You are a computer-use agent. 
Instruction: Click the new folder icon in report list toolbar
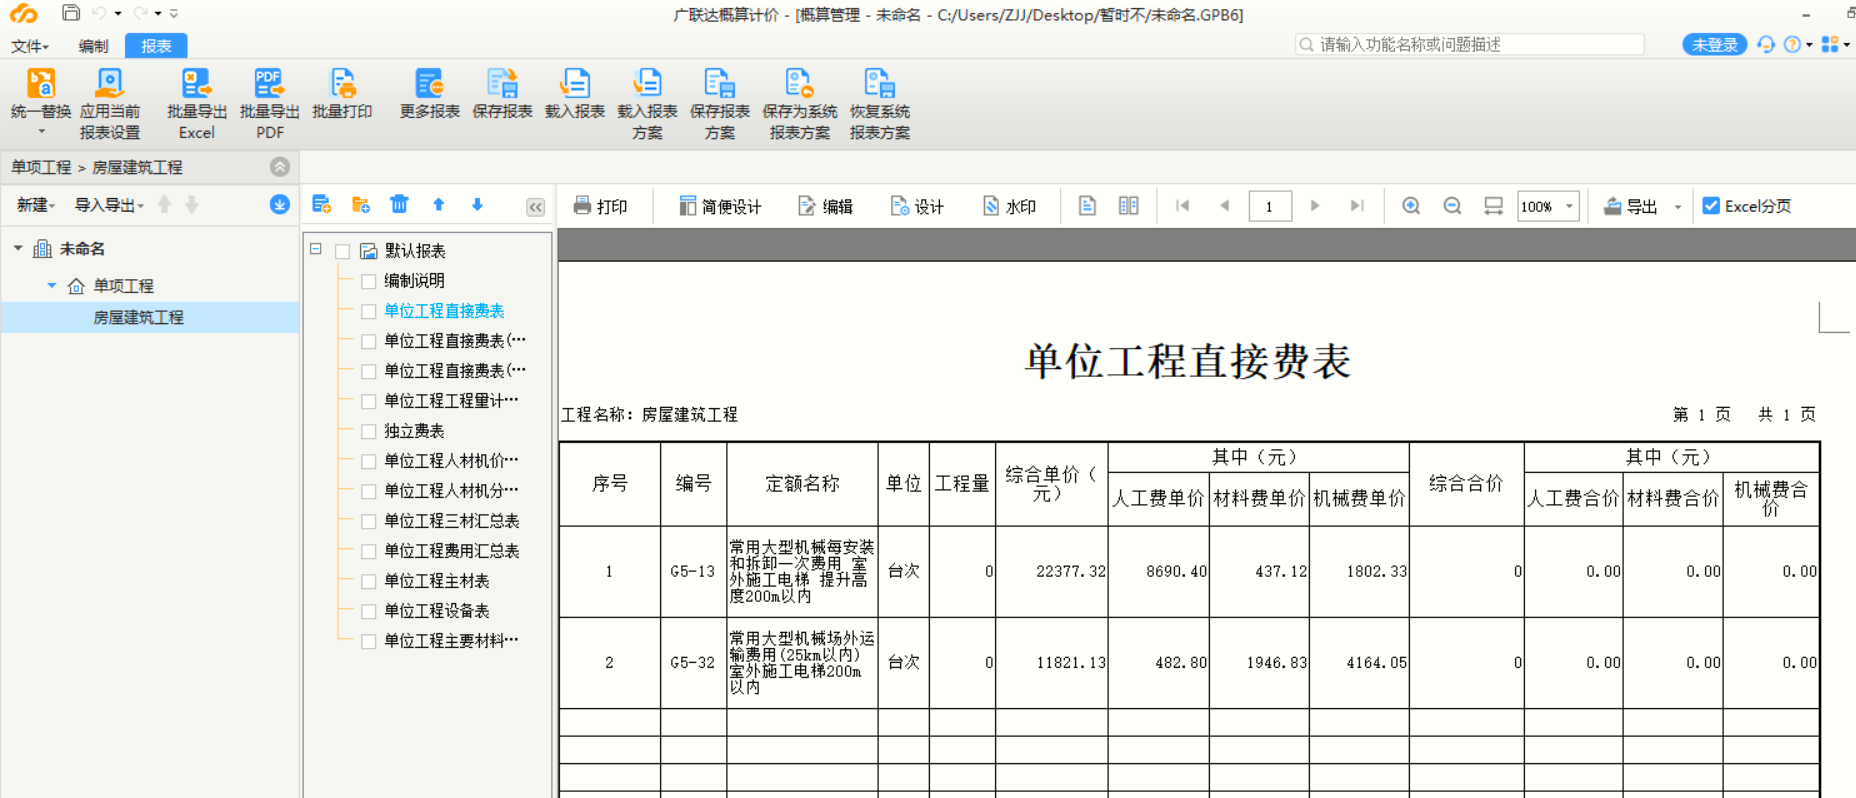tap(361, 205)
